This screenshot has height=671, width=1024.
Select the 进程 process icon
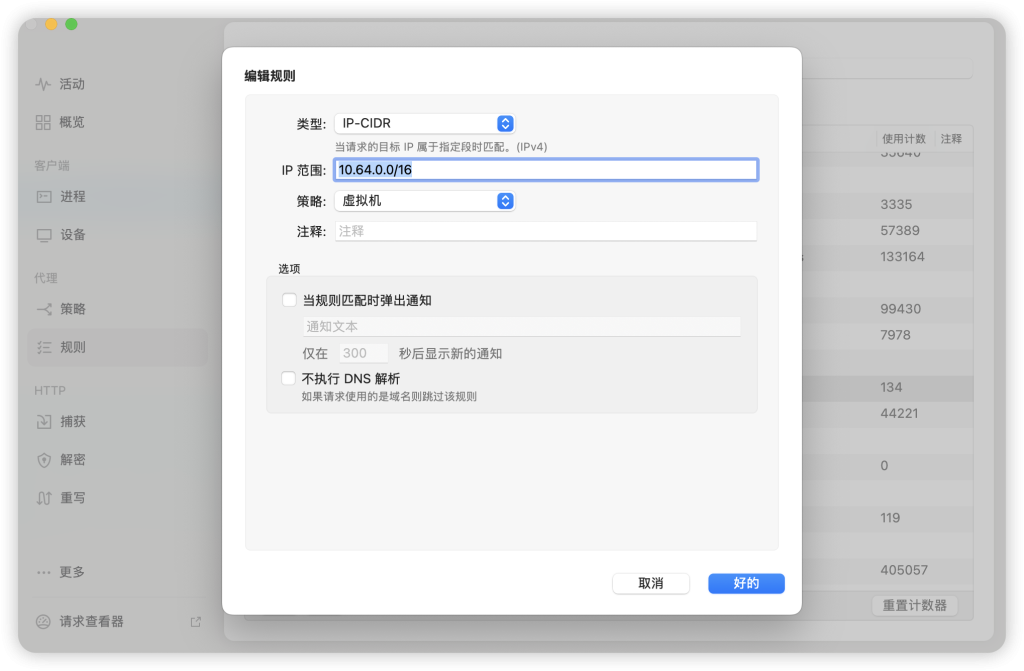pyautogui.click(x=44, y=197)
